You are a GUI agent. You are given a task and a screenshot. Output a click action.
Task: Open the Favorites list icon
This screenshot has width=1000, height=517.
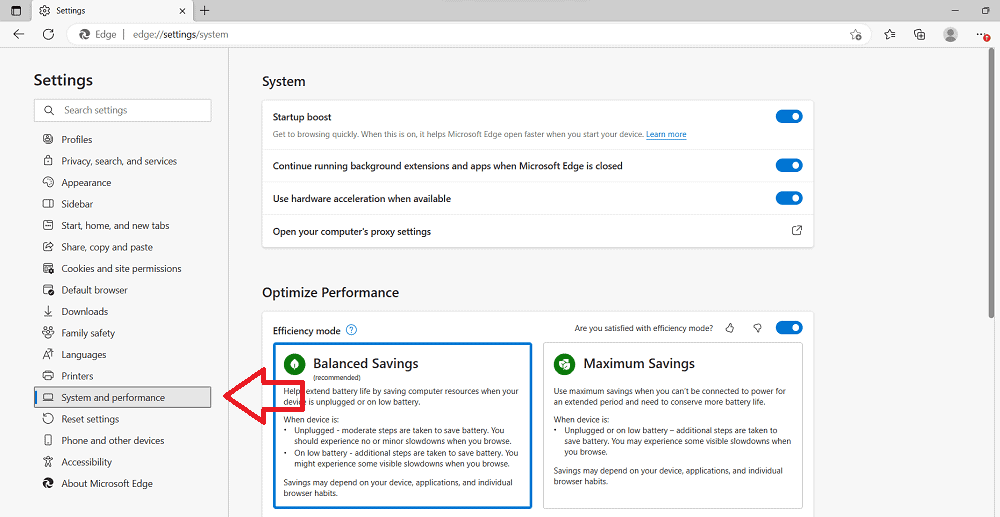[890, 34]
